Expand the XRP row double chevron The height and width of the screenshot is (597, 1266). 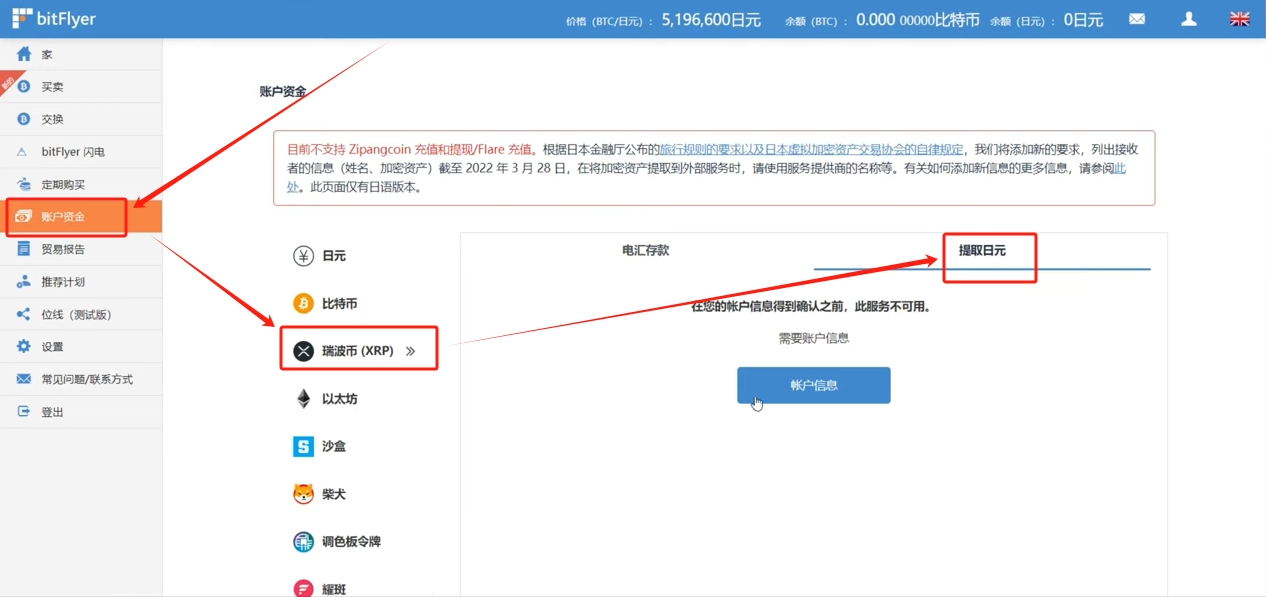coord(410,351)
